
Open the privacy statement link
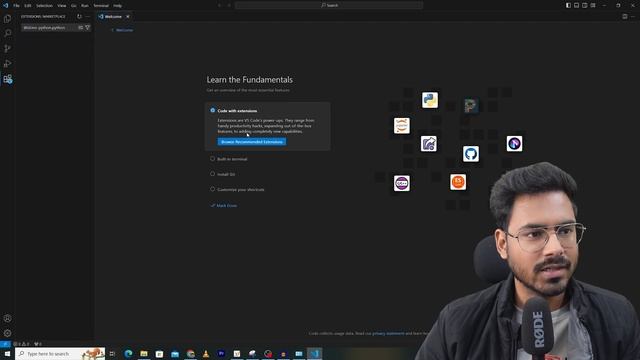[x=388, y=333]
